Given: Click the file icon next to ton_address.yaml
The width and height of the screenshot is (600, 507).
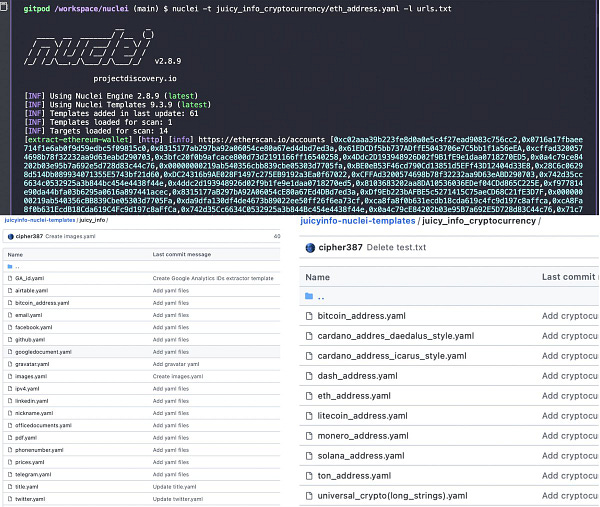Looking at the screenshot, I should [x=309, y=476].
